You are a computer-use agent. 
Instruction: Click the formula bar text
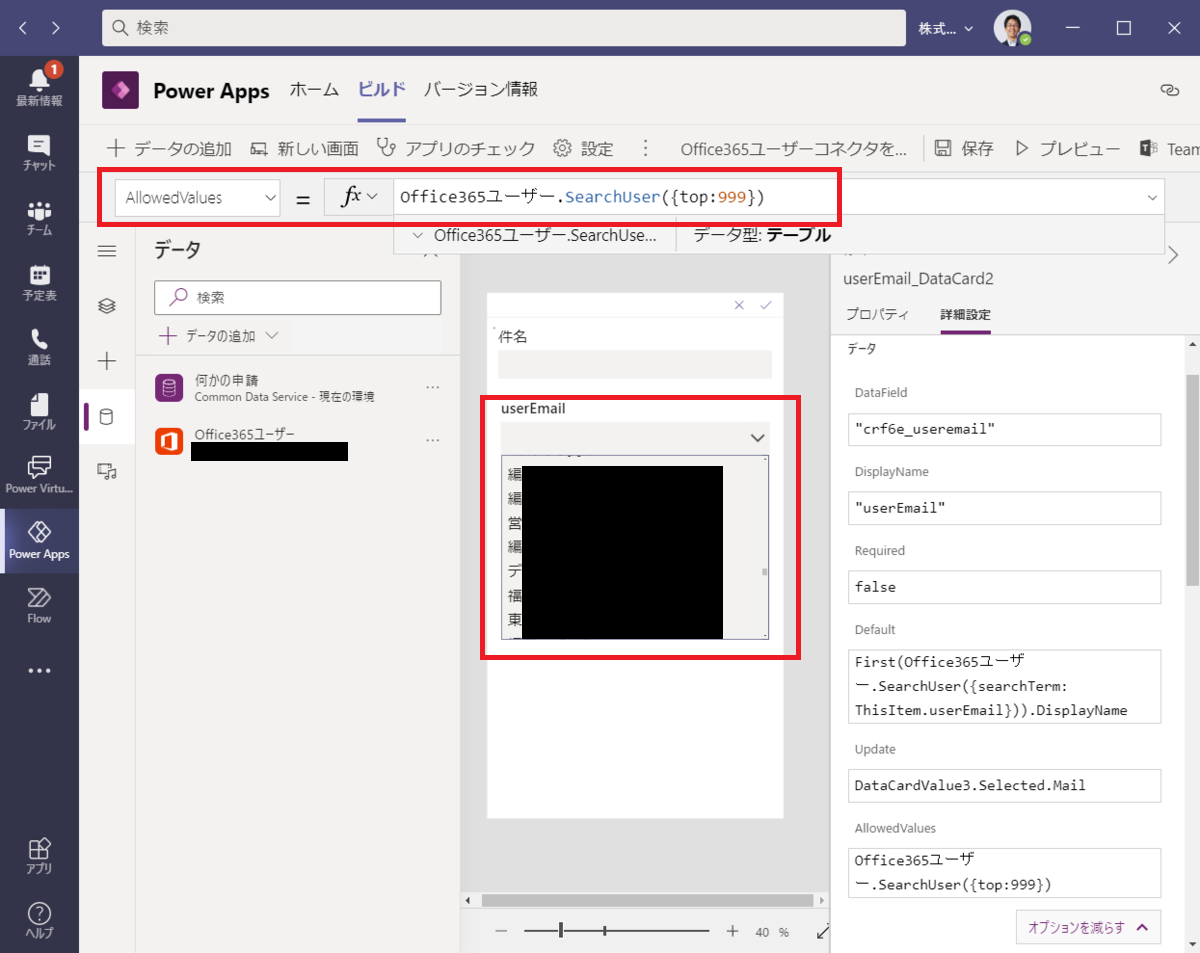582,197
